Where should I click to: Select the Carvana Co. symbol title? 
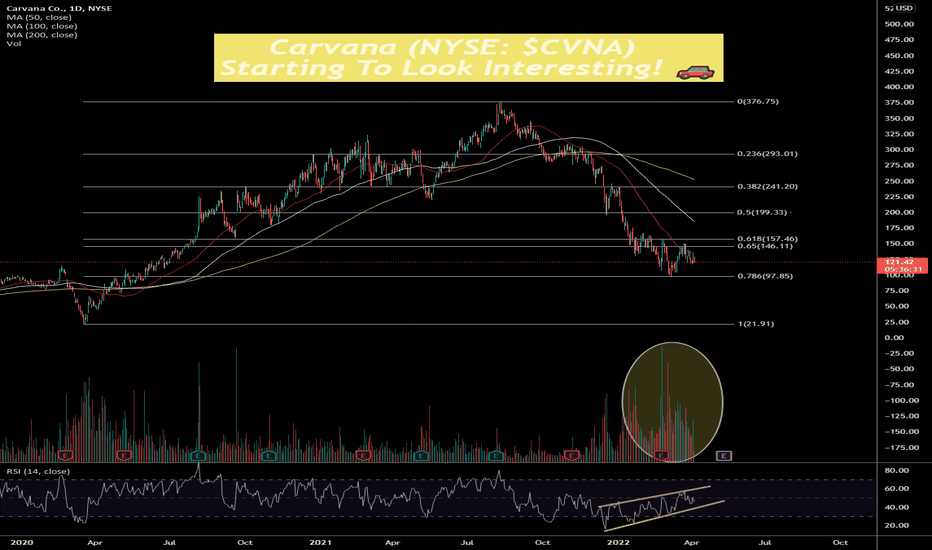(x=59, y=8)
